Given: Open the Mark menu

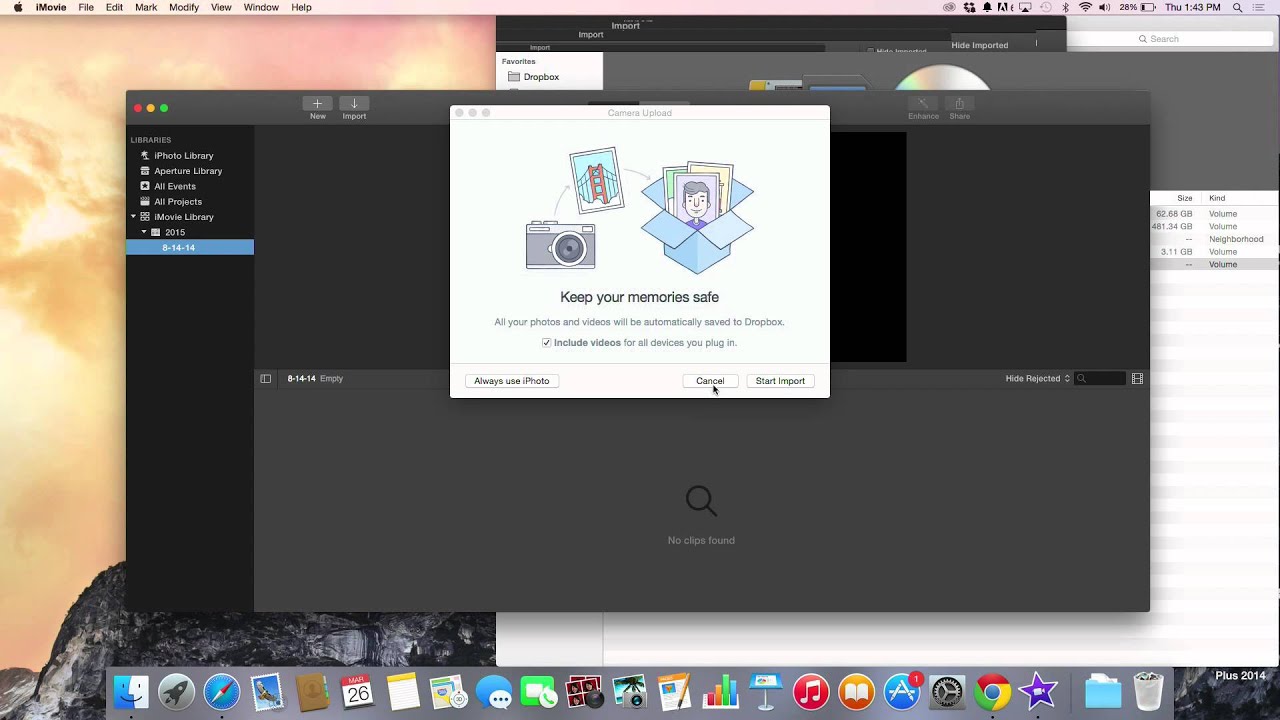Looking at the screenshot, I should click(146, 7).
